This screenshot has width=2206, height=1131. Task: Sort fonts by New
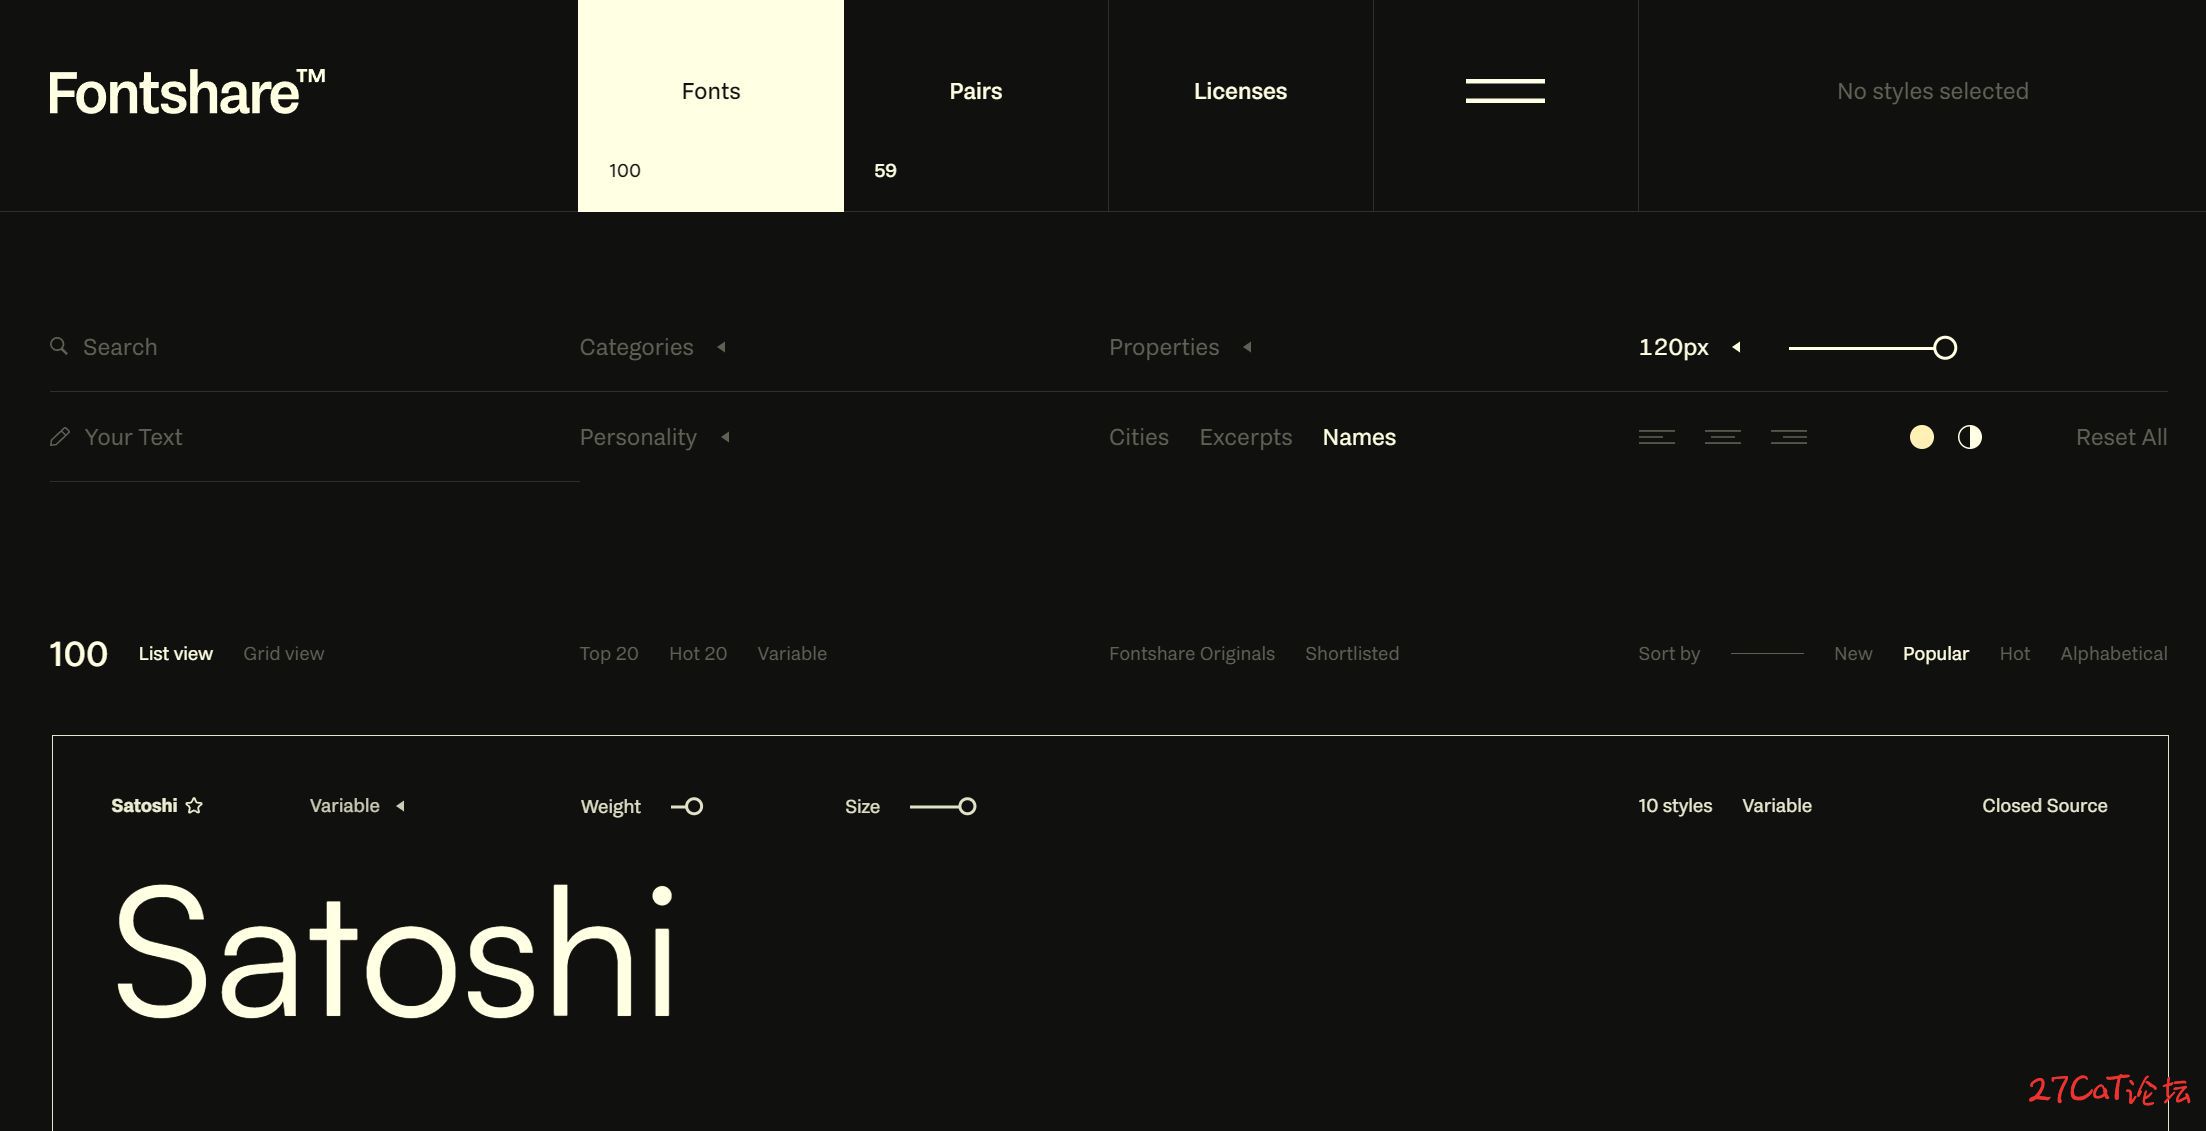click(x=1853, y=653)
